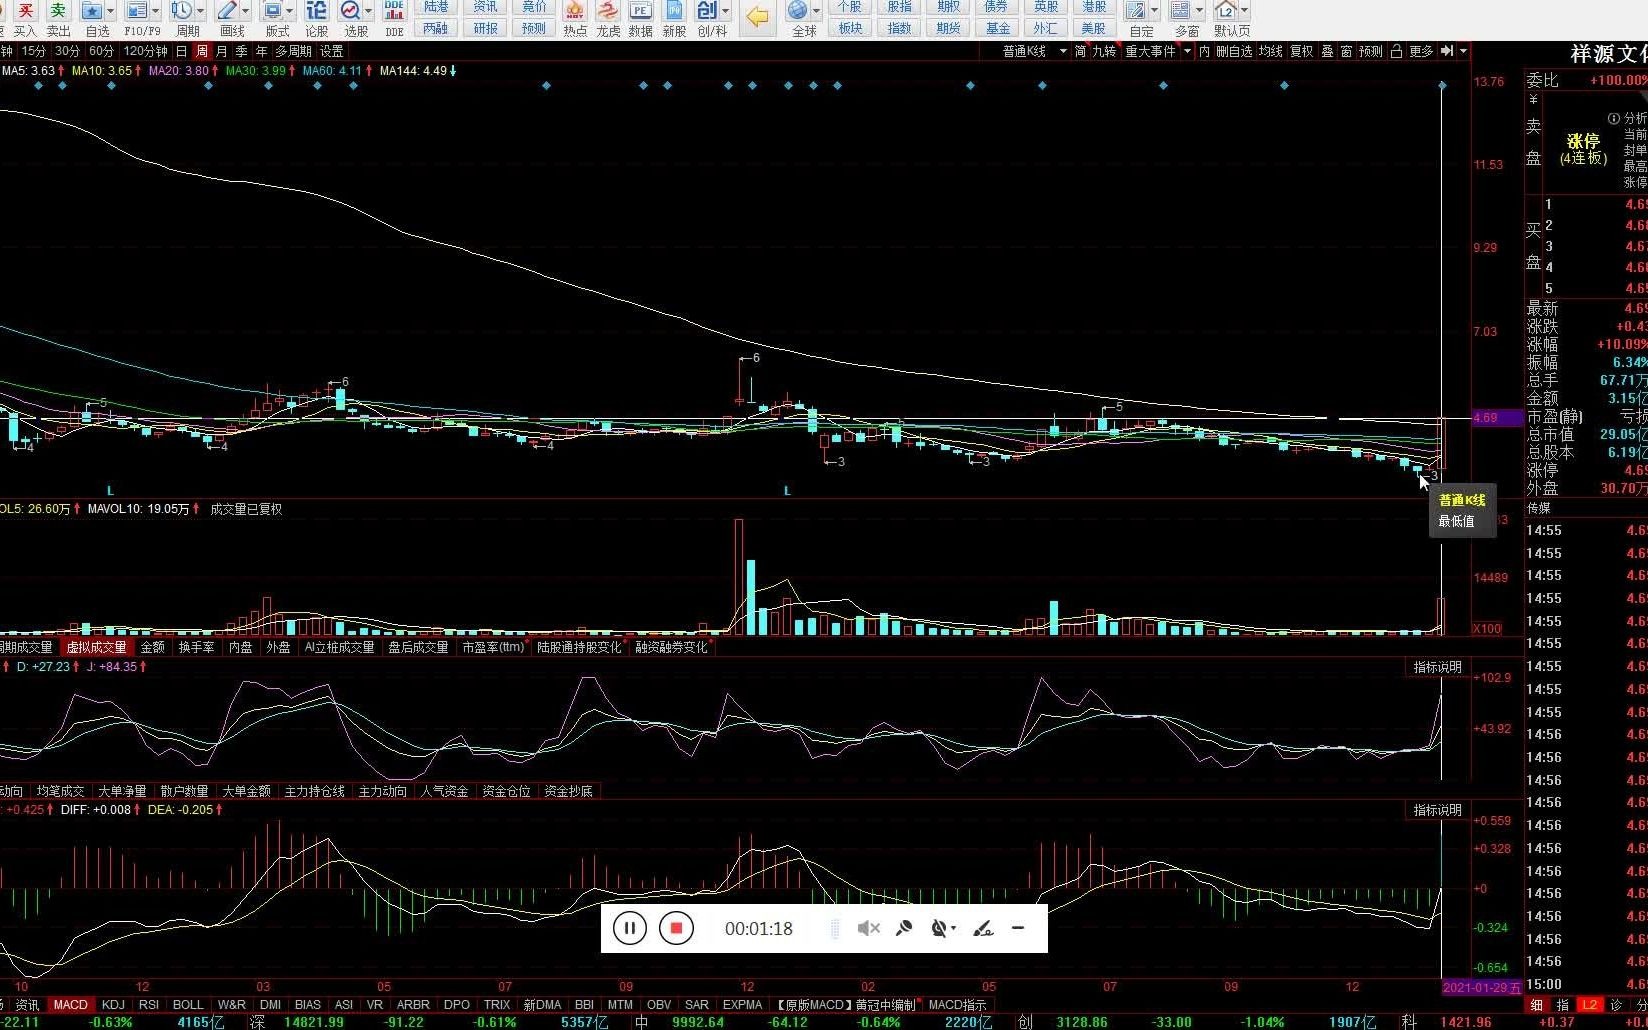Select the KDJ indicator tab
Screen dimensions: 1648x1030
tap(113, 1004)
